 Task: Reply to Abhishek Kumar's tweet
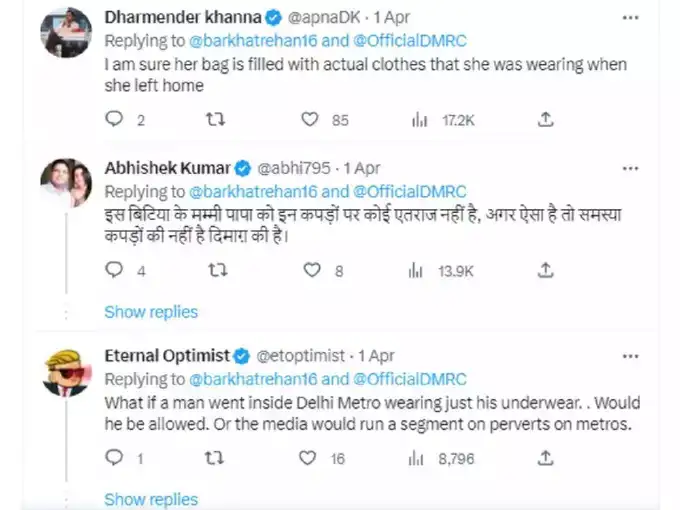(114, 270)
